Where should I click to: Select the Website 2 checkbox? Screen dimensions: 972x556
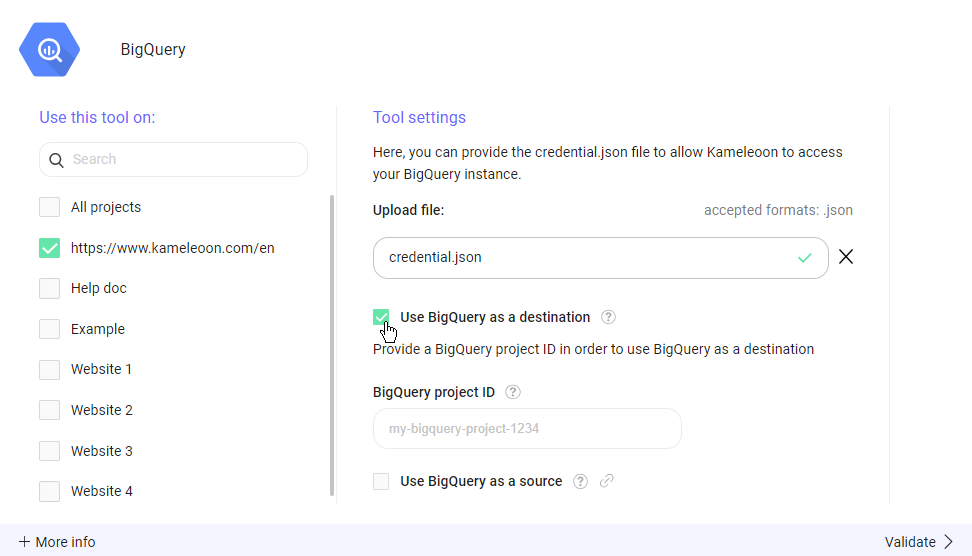49,410
